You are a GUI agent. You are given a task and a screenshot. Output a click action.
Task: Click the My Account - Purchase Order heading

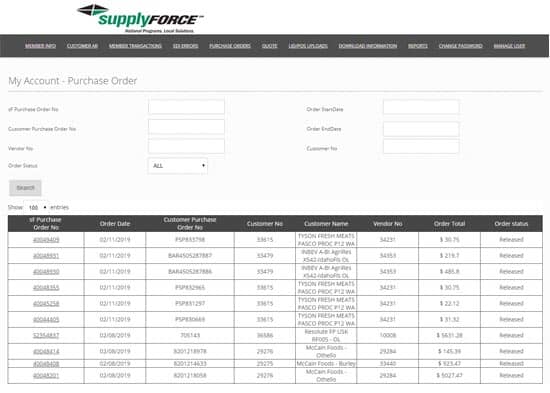[73, 81]
